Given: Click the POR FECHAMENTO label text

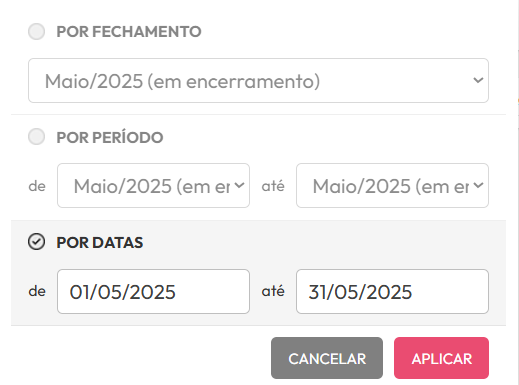Looking at the screenshot, I should 129,32.
